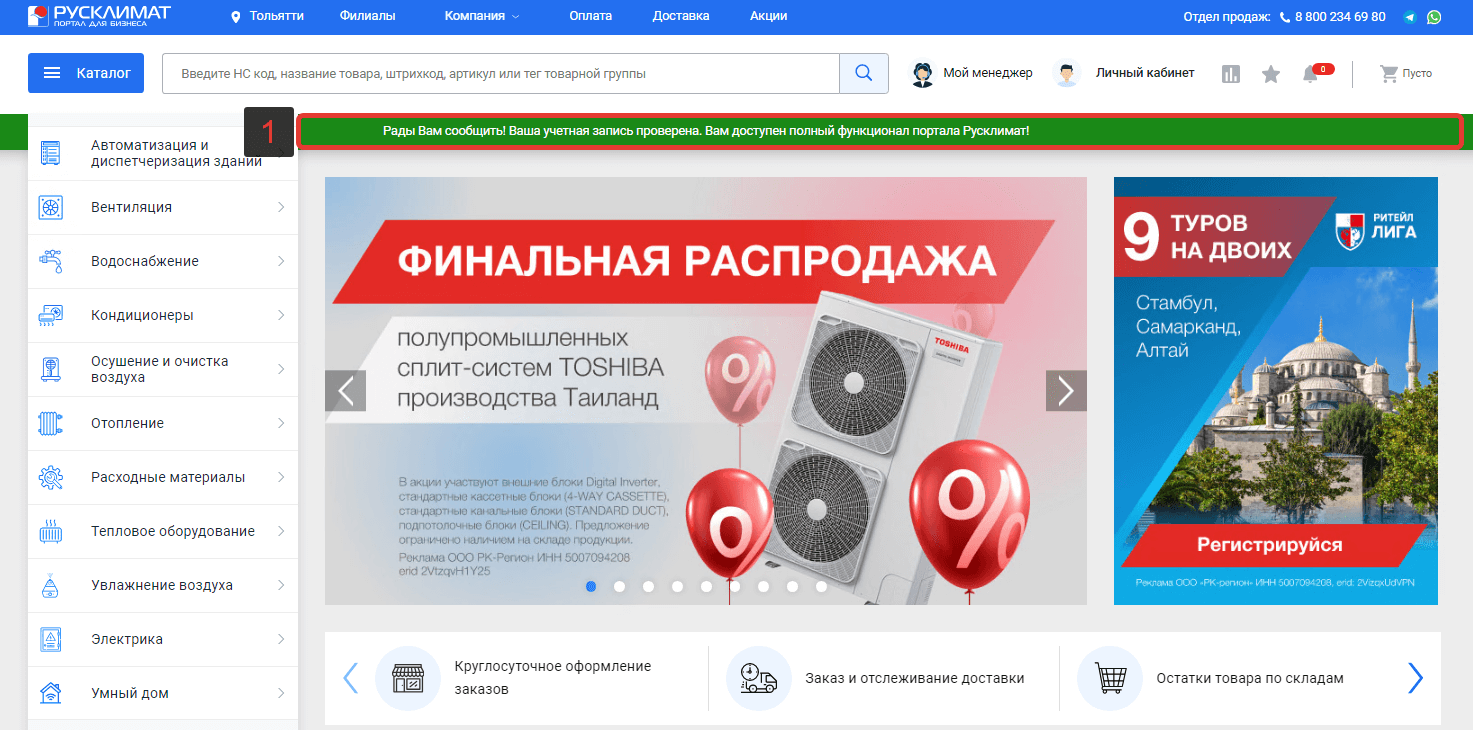
Task: Click the Электрика category icon
Action: [x=50, y=639]
